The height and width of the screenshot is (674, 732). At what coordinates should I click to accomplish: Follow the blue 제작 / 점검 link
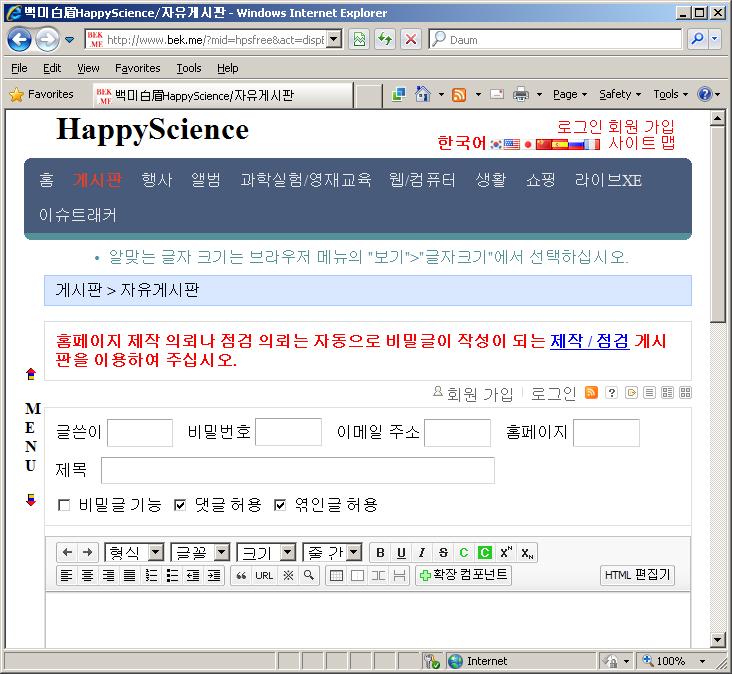pyautogui.click(x=590, y=340)
